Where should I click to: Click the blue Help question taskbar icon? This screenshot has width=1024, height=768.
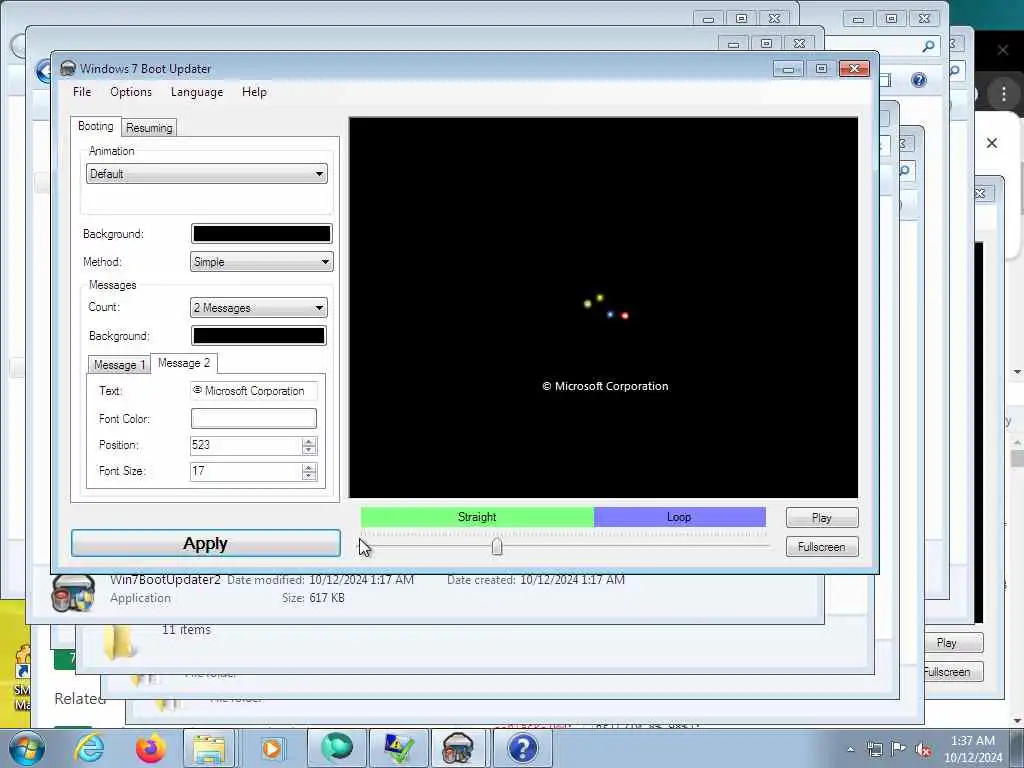click(522, 748)
